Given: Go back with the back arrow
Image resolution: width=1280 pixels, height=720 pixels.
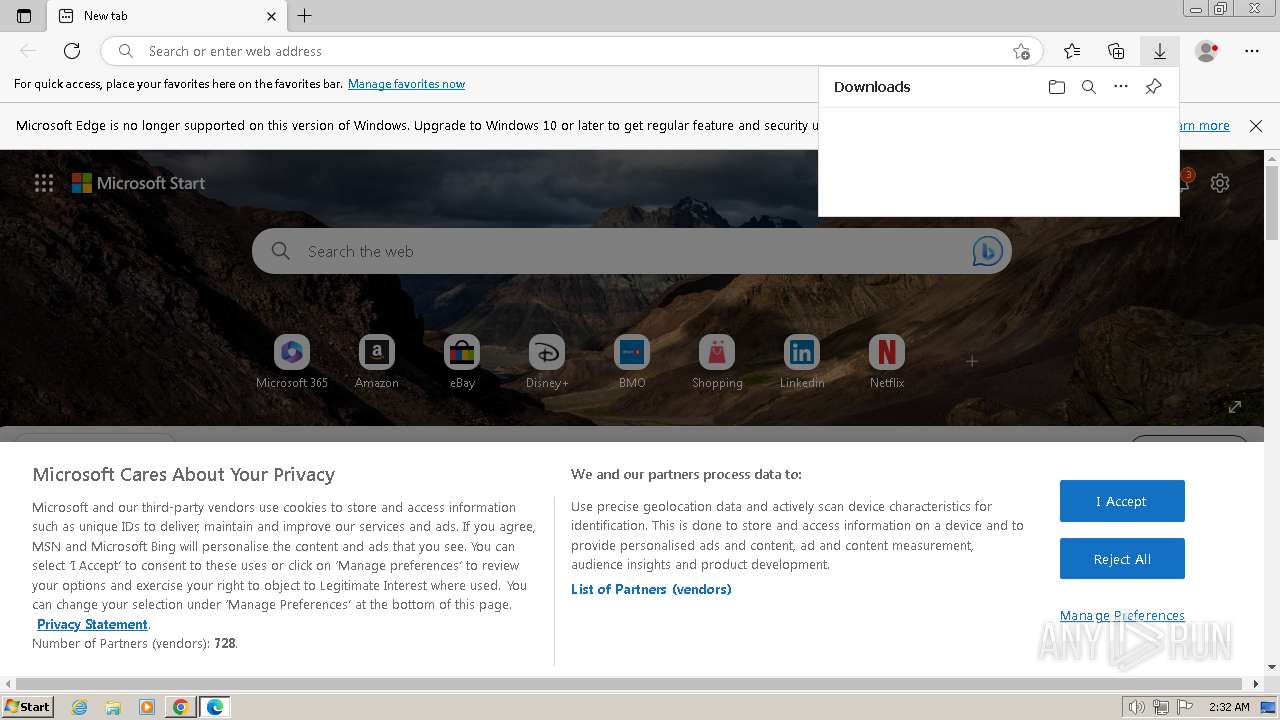Looking at the screenshot, I should click(28, 51).
